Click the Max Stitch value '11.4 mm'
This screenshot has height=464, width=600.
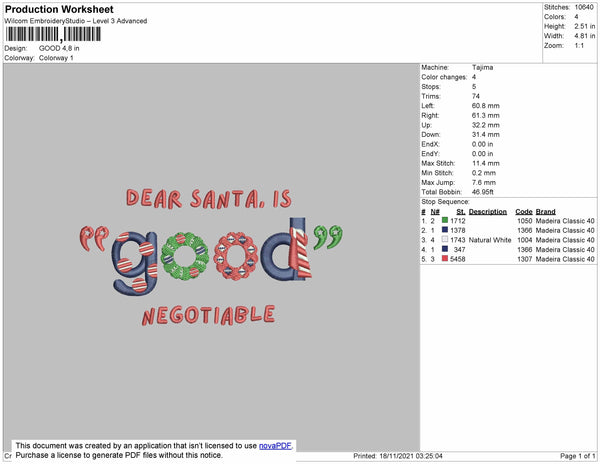pyautogui.click(x=486, y=163)
